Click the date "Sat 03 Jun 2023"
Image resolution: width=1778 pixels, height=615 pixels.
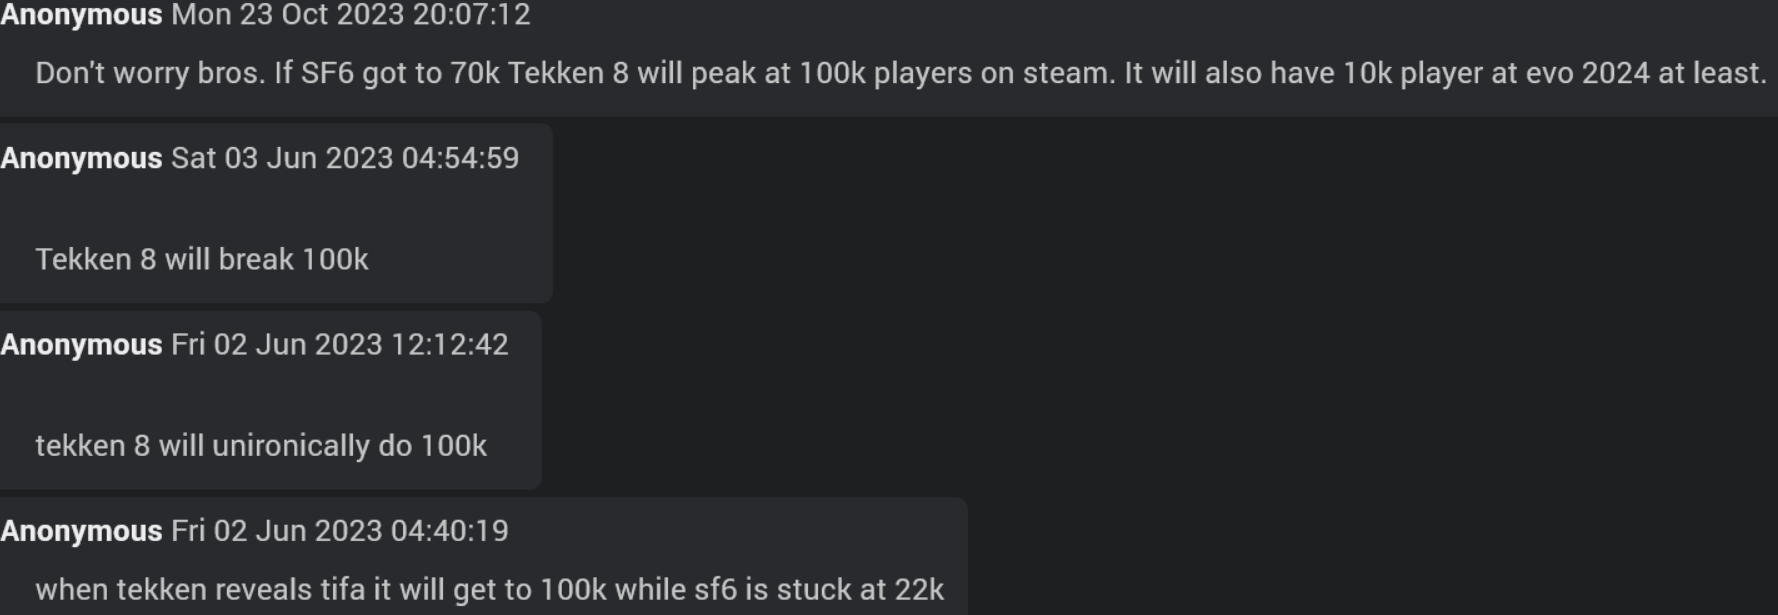tap(282, 158)
